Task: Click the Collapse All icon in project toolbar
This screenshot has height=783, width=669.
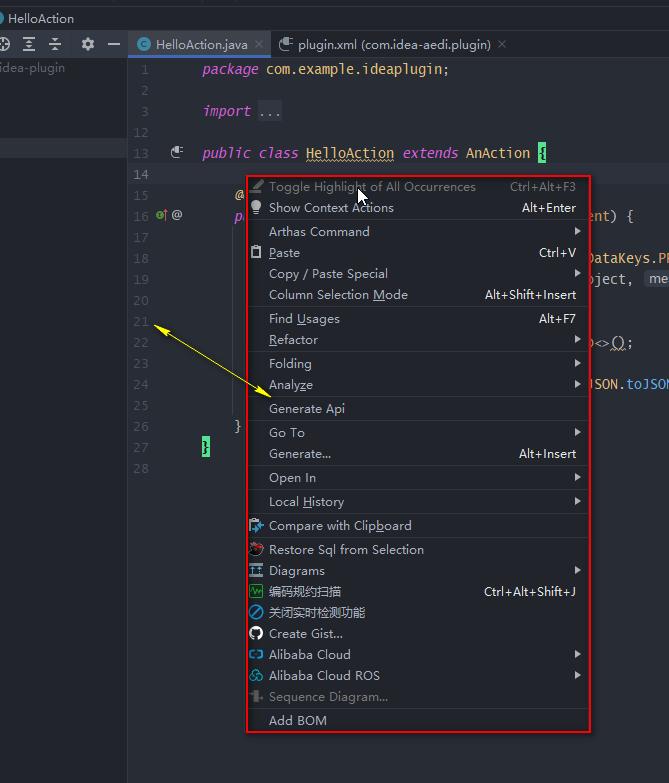Action: coord(55,44)
